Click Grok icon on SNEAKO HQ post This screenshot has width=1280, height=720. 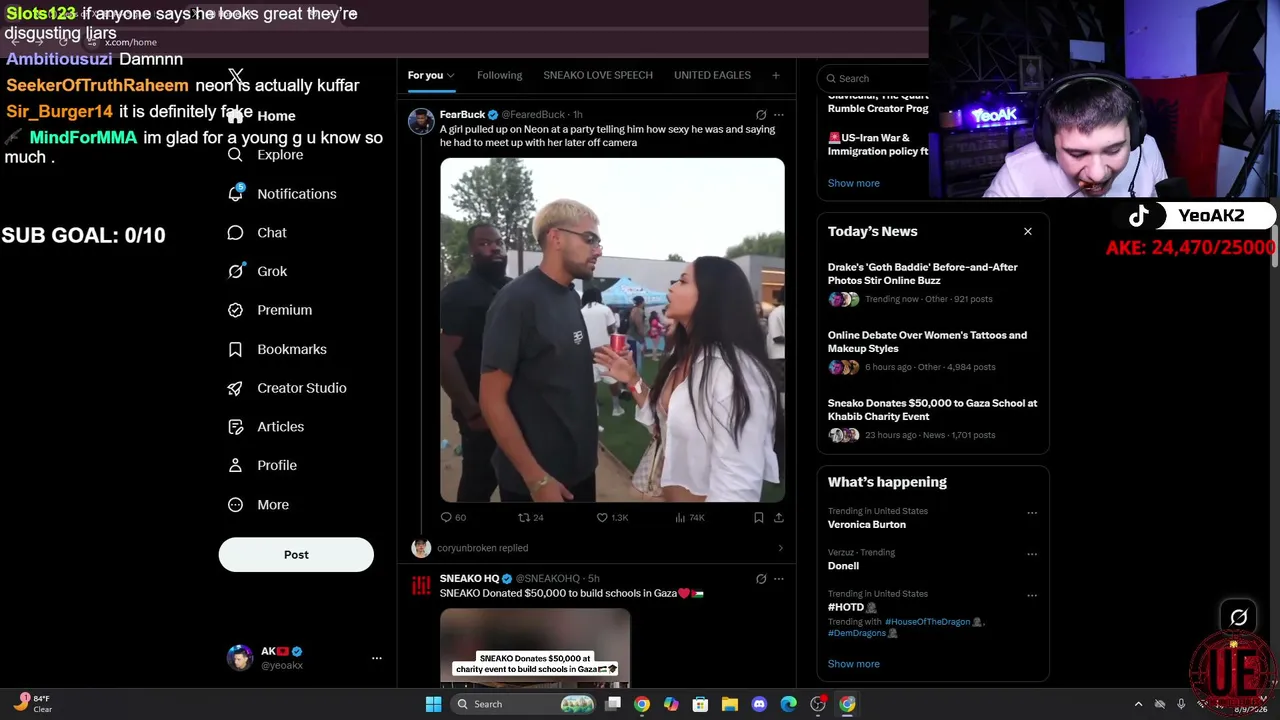761,579
